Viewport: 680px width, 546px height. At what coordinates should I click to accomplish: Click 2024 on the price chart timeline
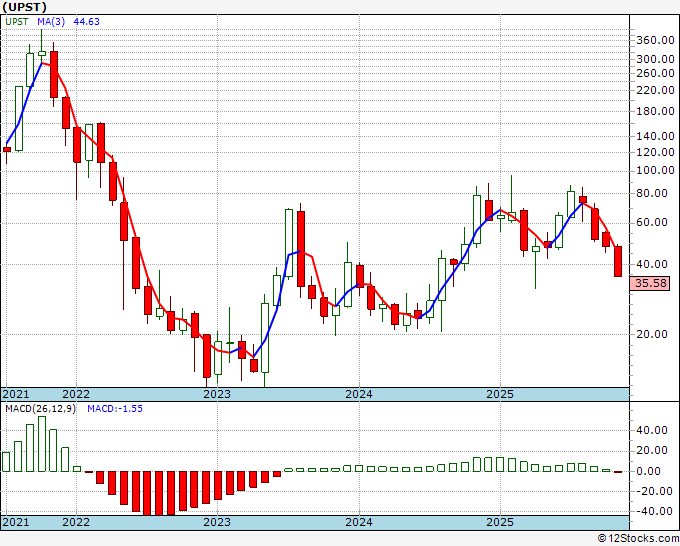359,394
